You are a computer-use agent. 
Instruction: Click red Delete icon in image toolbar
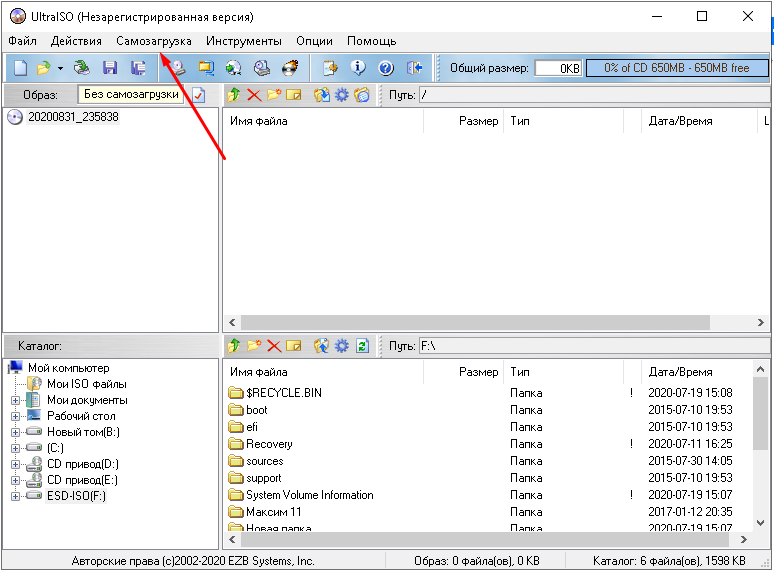point(254,95)
